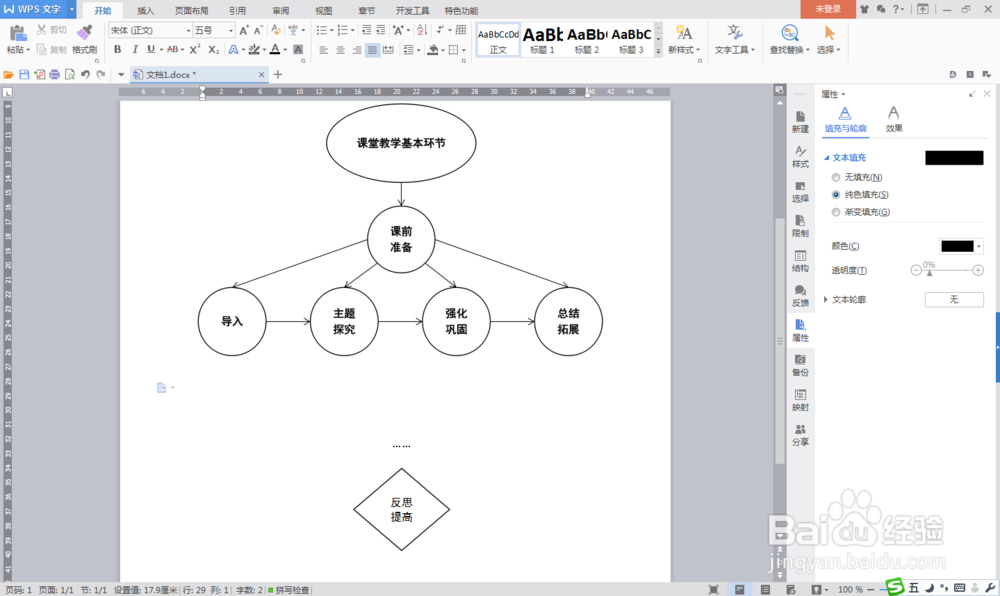Select 纯色填充(S) radio option
The width and height of the screenshot is (1000, 596).
(x=860, y=194)
